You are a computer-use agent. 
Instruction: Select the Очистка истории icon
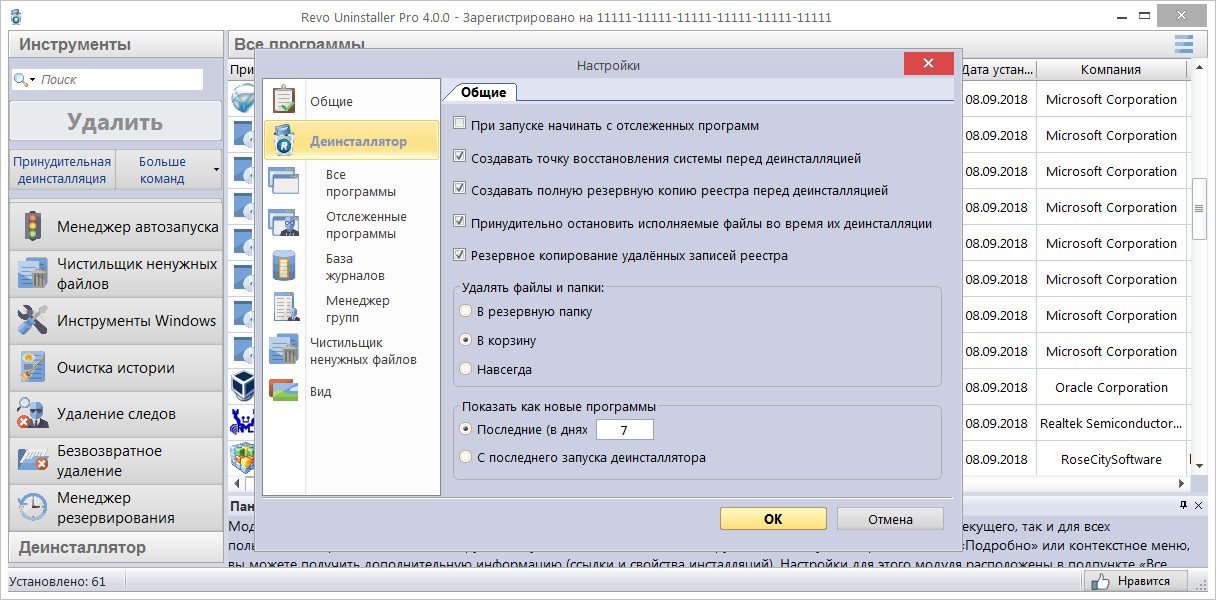pos(33,368)
